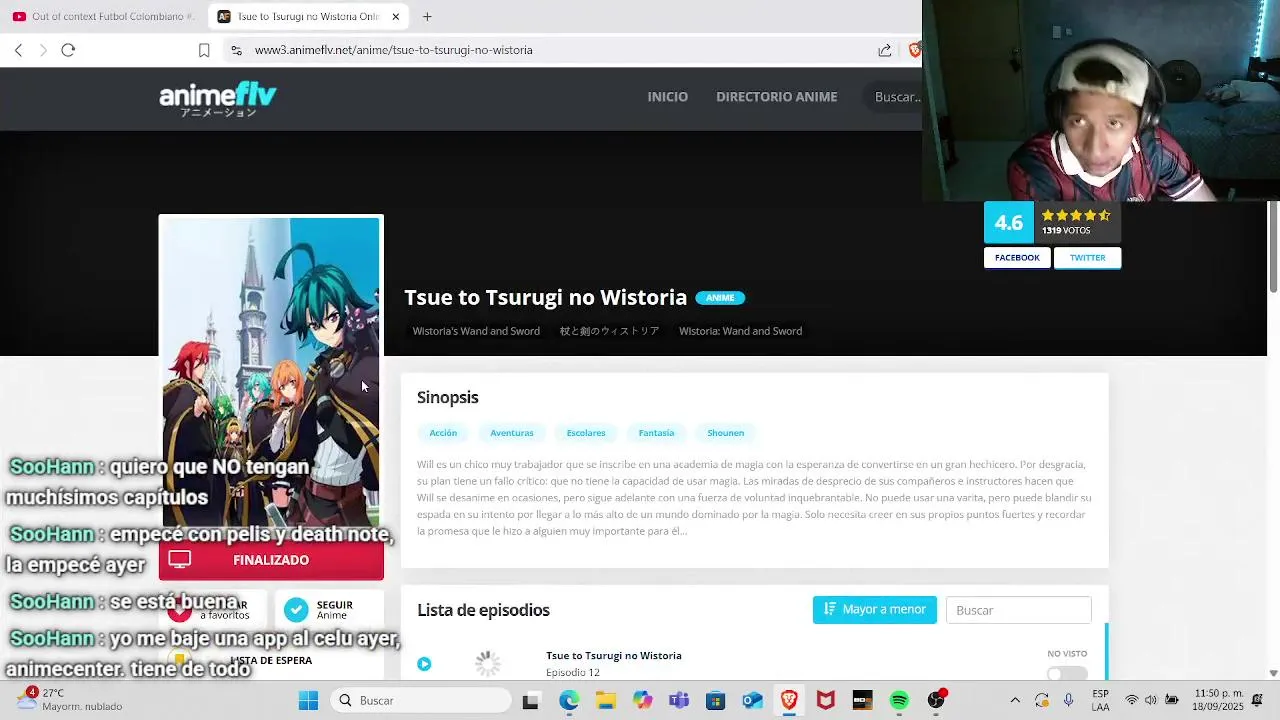The height and width of the screenshot is (720, 1280).
Task: Rate the anime with the star rating
Action: (x=1076, y=215)
